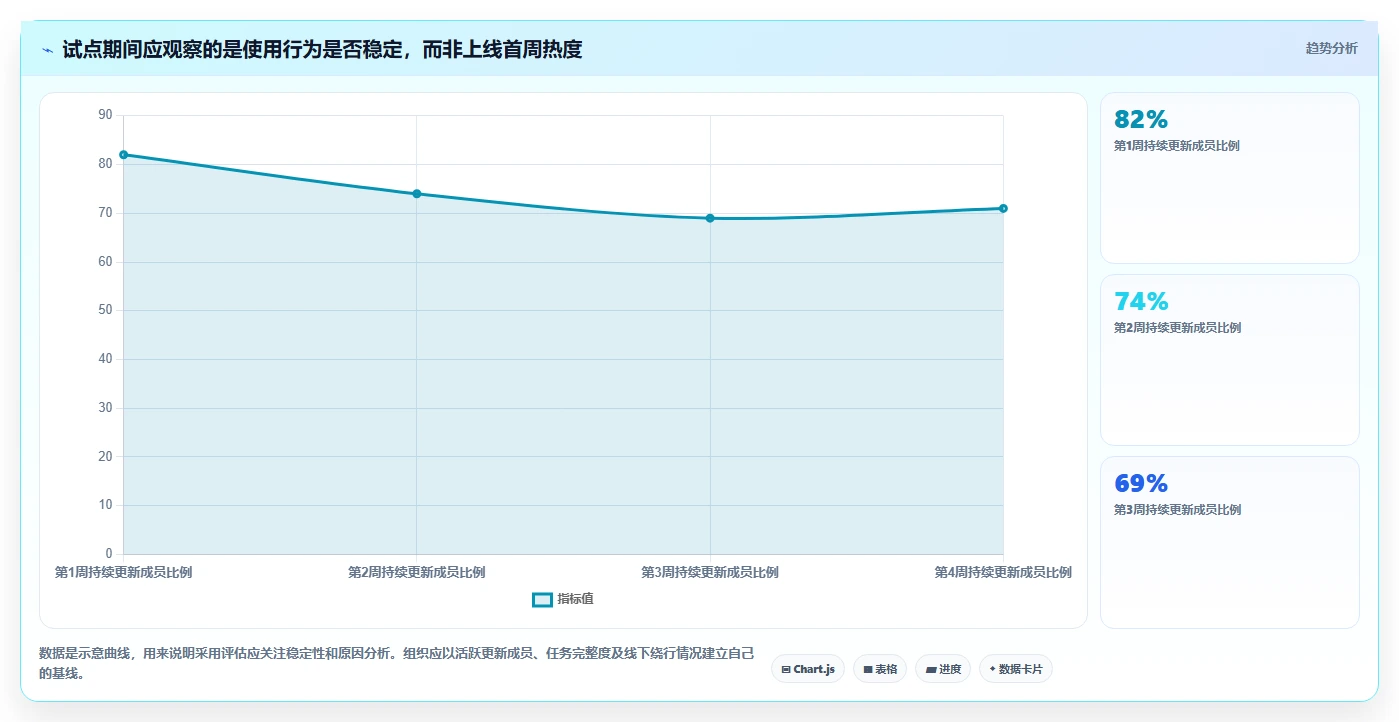Image resolution: width=1399 pixels, height=722 pixels.
Task: Click x-axis label 第3周持续更新成员比例
Action: coord(710,573)
